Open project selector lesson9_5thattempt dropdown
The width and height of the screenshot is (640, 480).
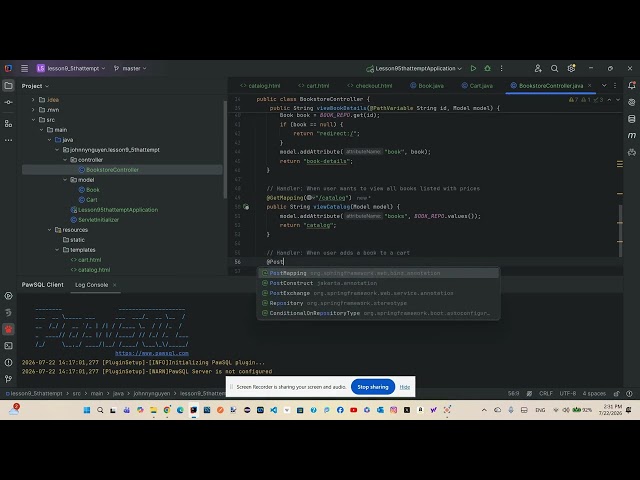point(71,69)
